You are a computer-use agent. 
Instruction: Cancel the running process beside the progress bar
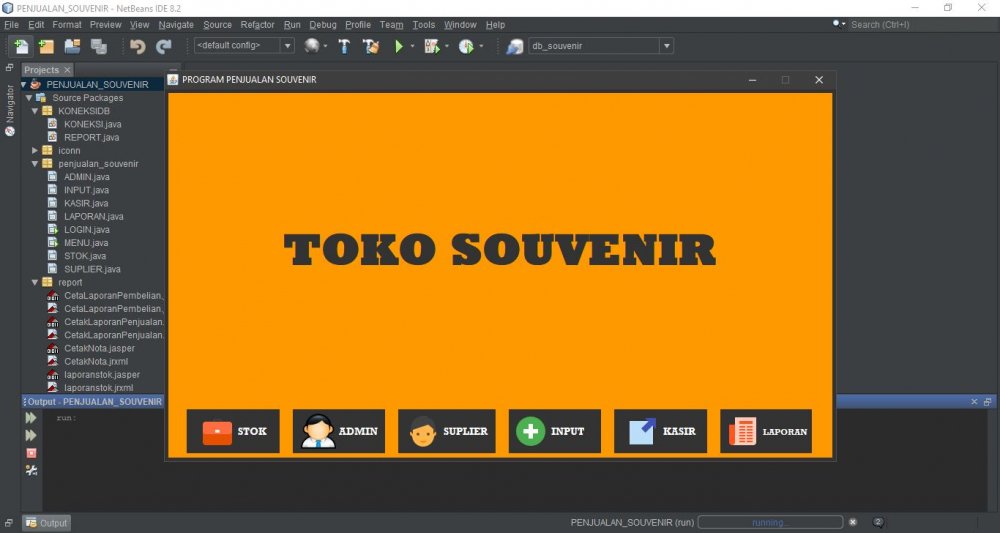click(853, 522)
